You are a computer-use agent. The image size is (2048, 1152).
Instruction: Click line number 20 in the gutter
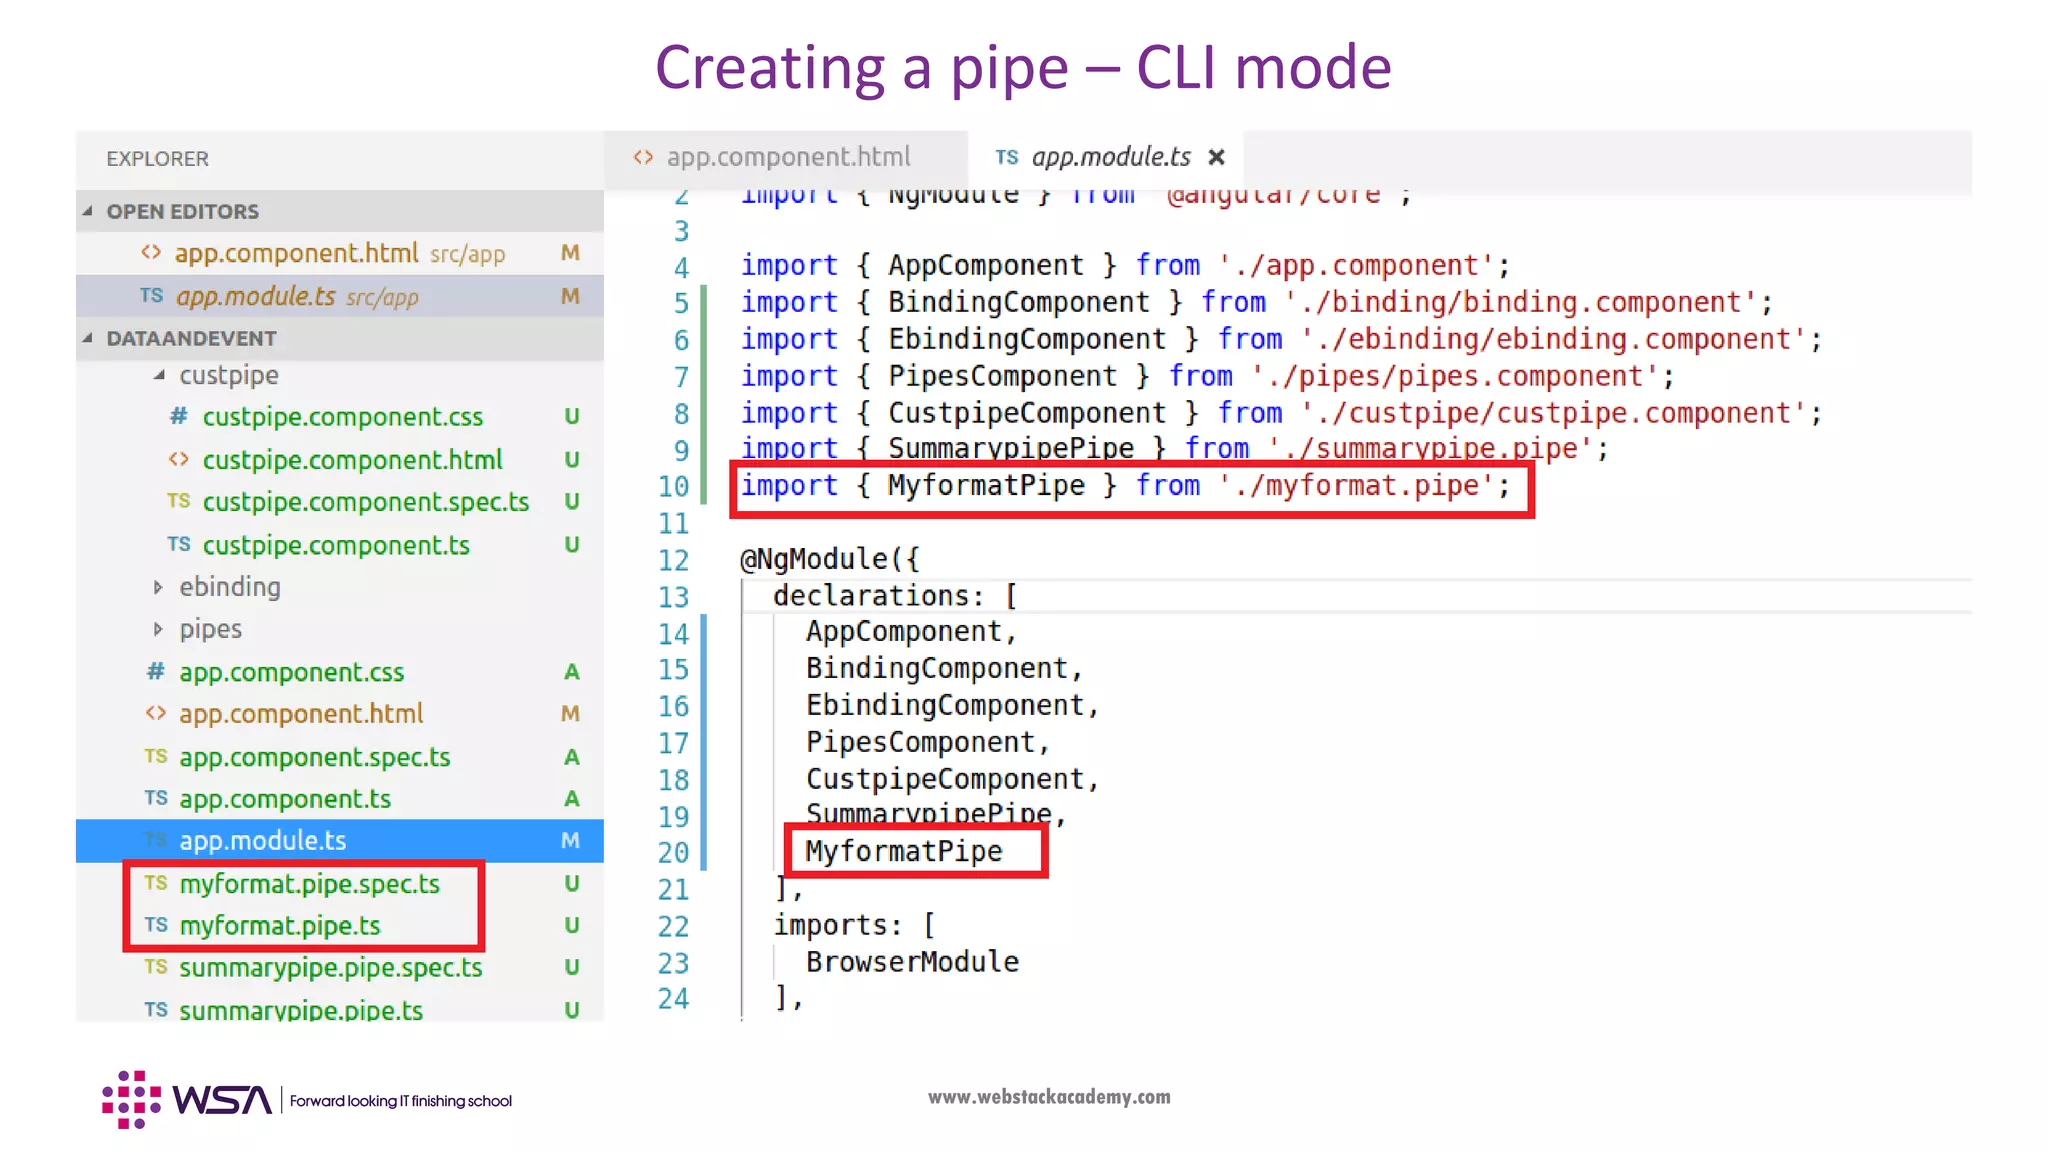pos(673,853)
